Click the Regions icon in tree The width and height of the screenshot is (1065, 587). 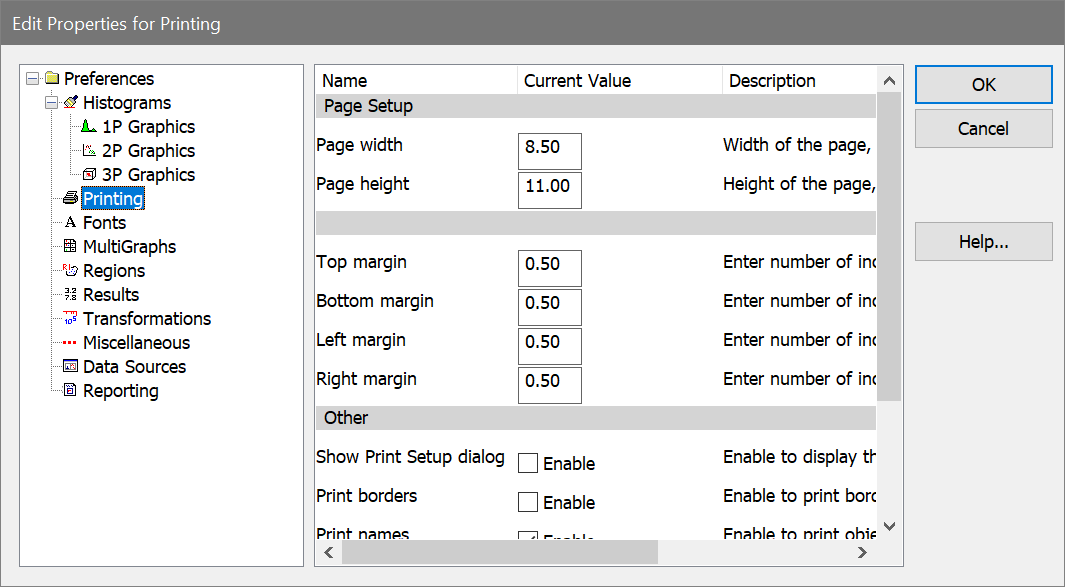[70, 271]
